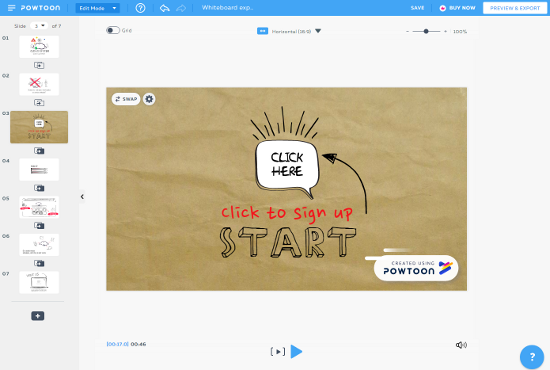Select the curved arrow graphic
Viewport: 550px width, 370px height.
tap(346, 183)
